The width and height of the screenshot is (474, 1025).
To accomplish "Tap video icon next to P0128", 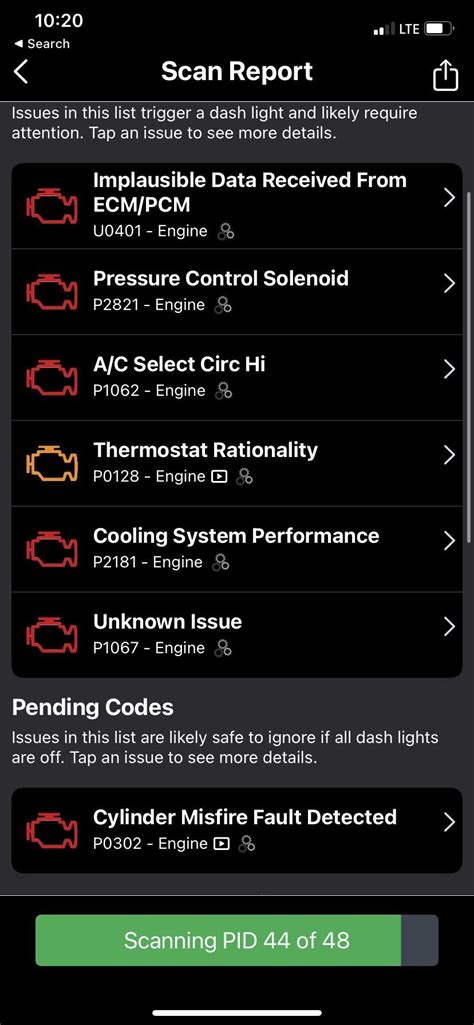I will click(x=220, y=477).
